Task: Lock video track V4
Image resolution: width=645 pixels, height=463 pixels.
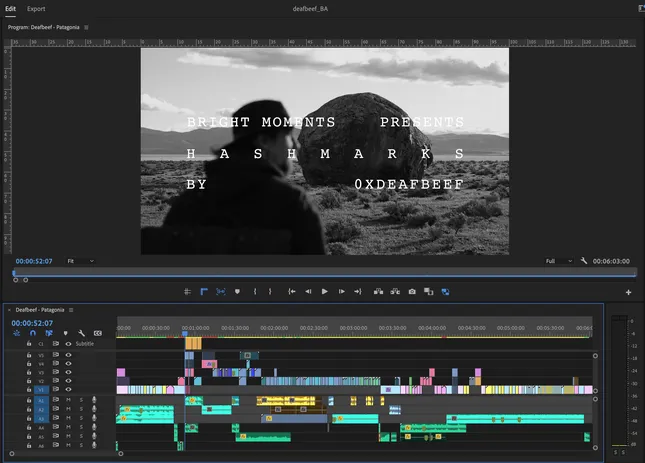Action: (29, 363)
